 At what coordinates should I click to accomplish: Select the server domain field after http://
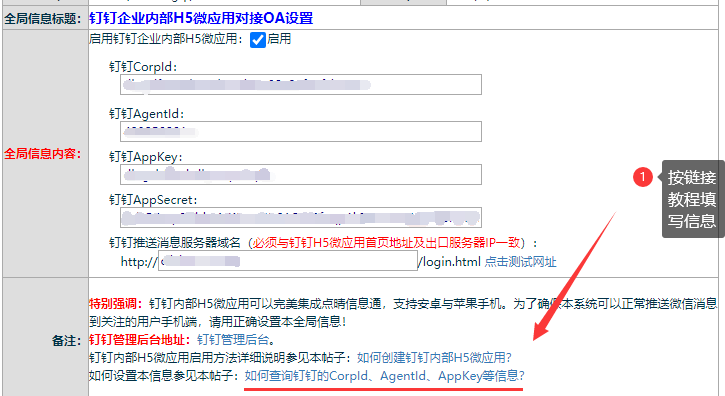(288, 261)
